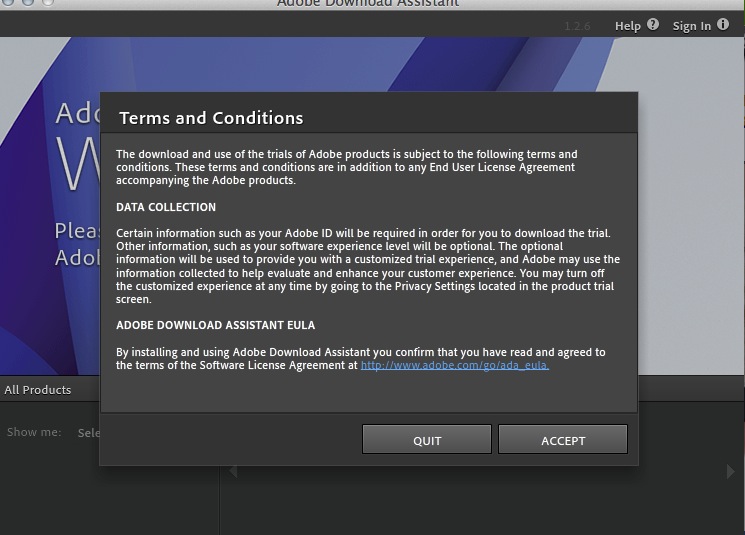745x535 pixels.
Task: Click the left carousel arrow
Action: click(x=233, y=471)
